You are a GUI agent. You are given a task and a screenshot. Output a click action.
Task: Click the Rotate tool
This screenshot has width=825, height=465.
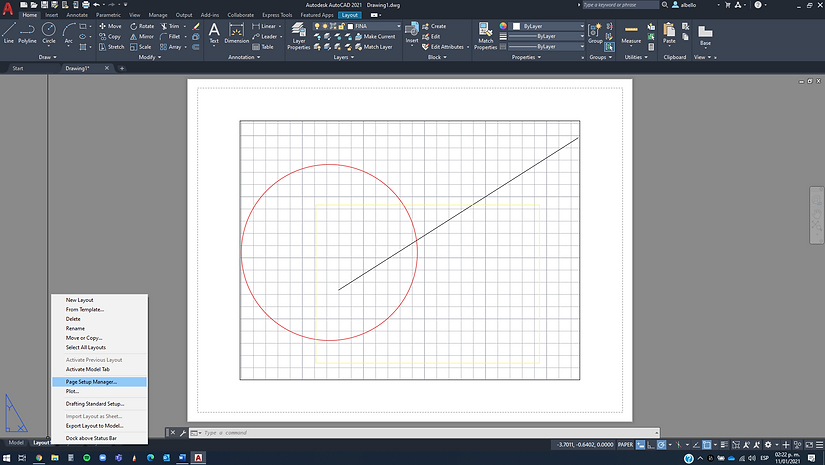point(142,26)
